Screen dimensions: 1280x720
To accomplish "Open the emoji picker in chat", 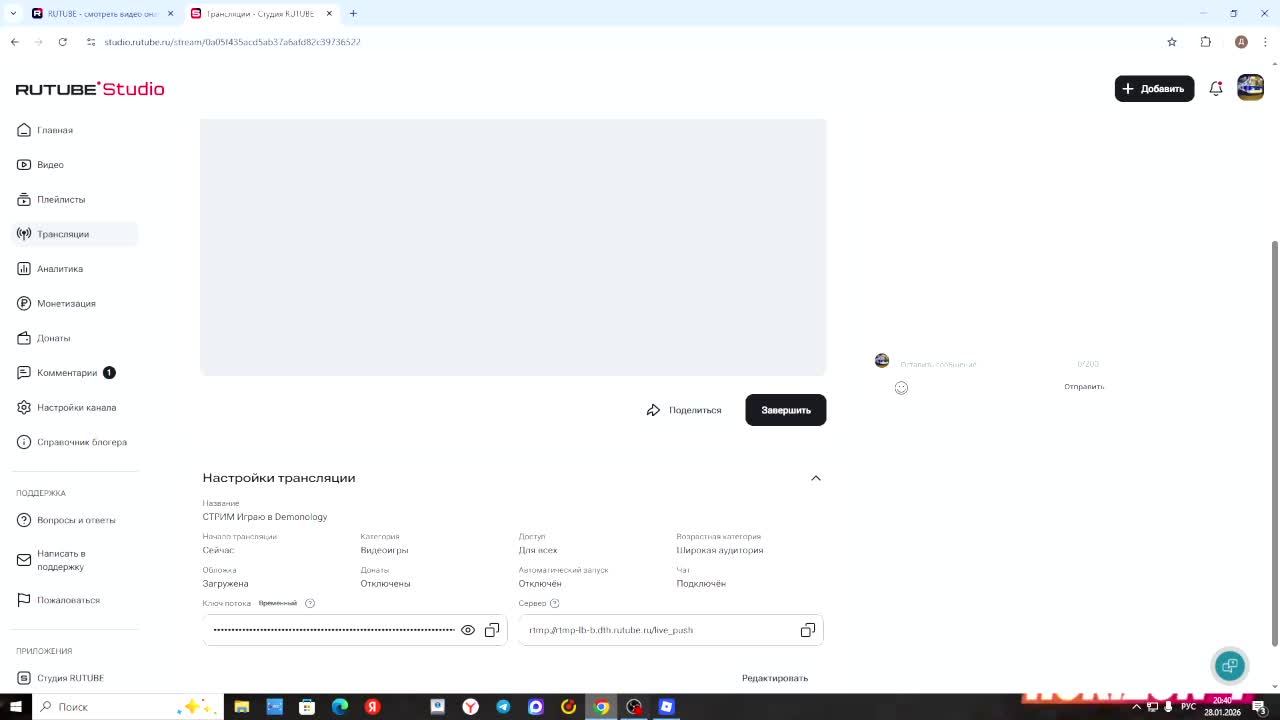I will 901,388.
